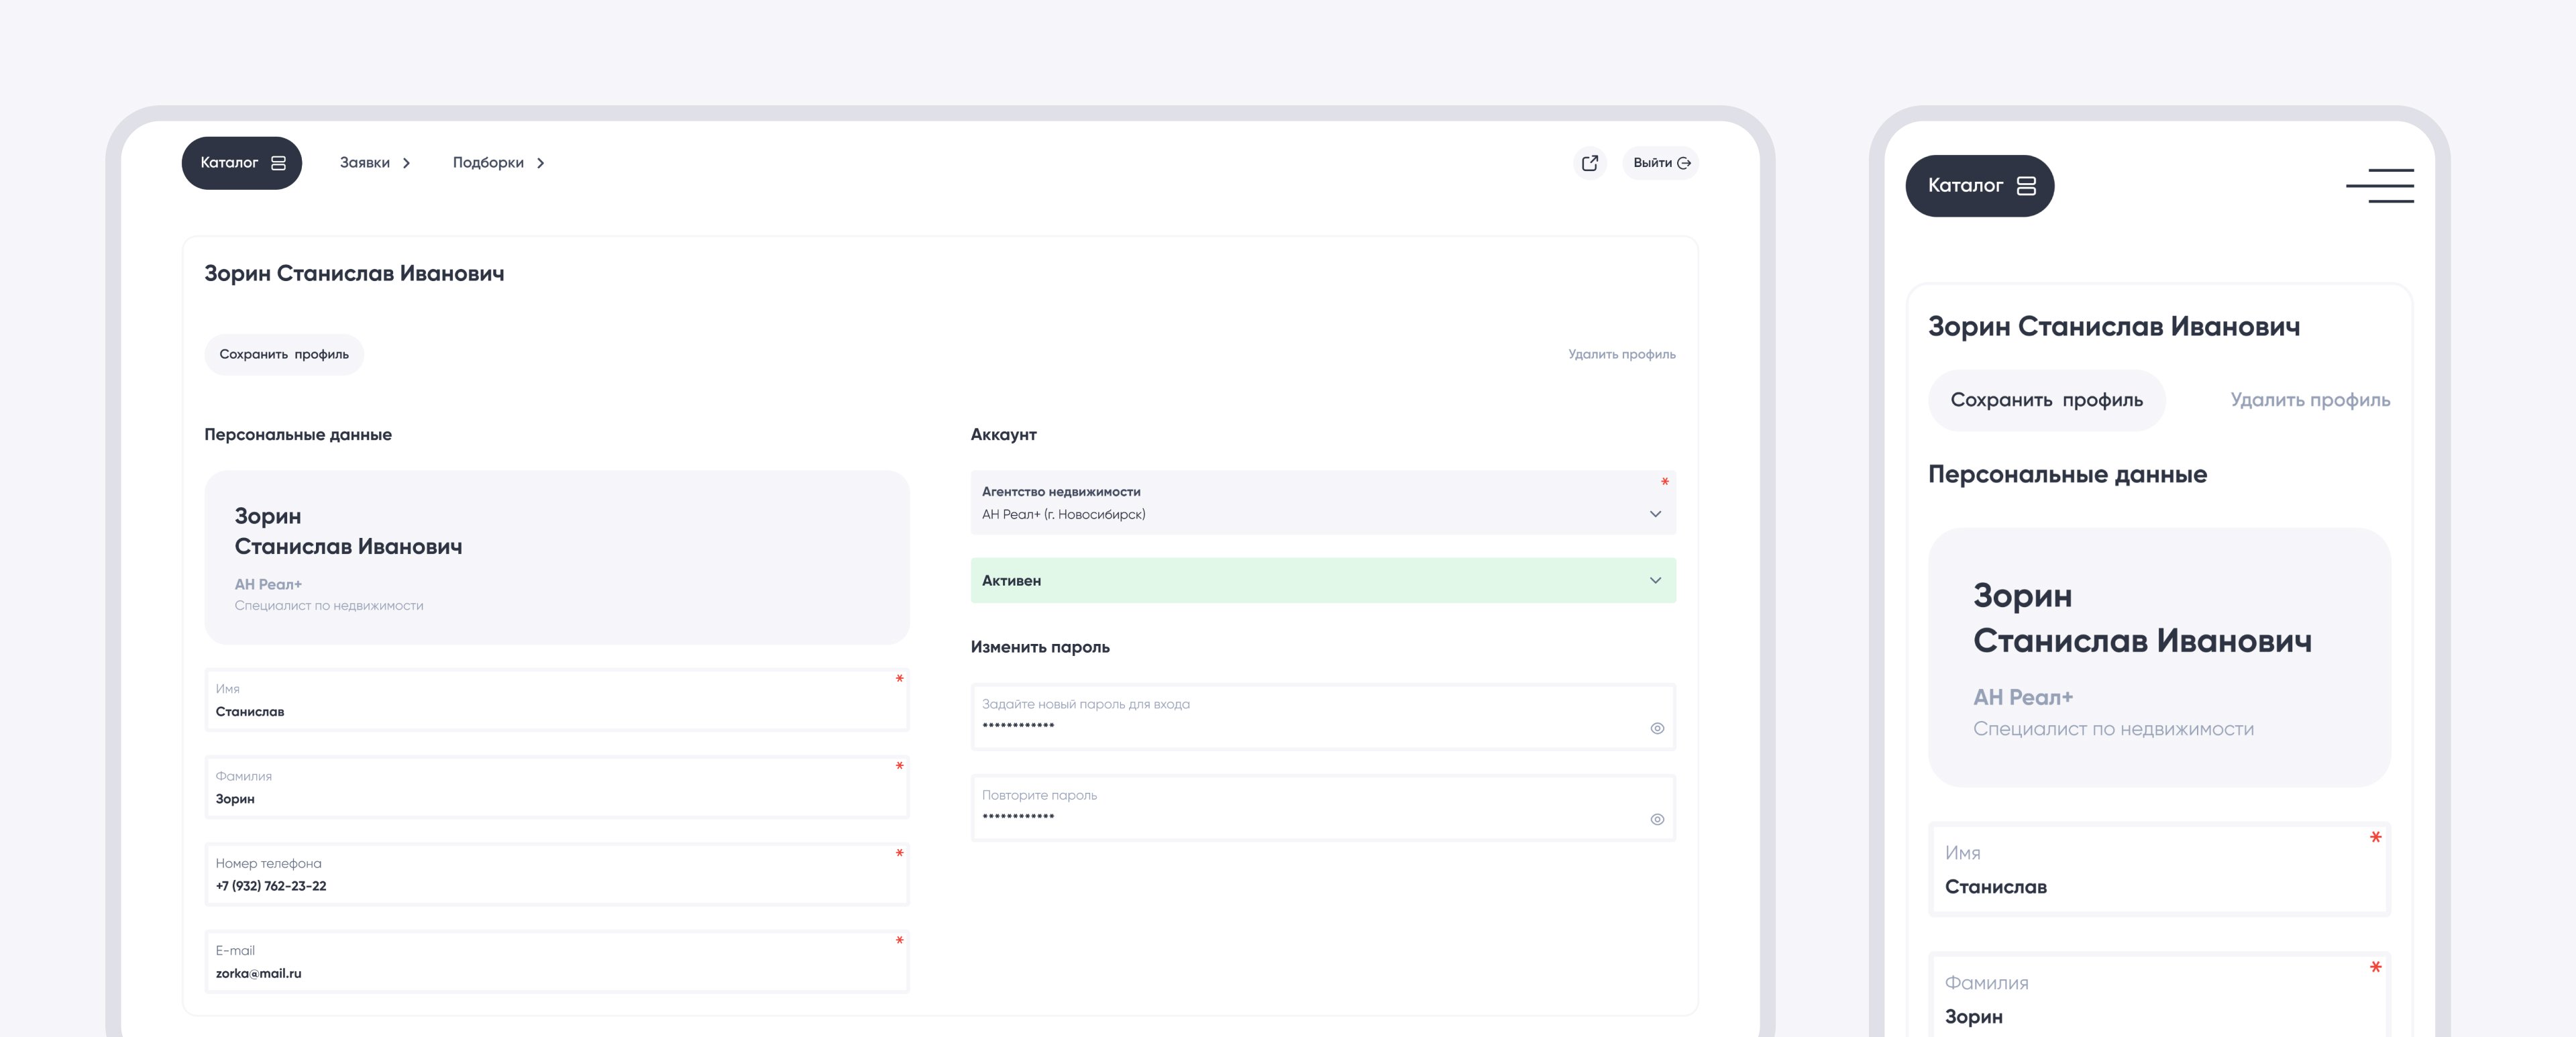Toggle visibility of repeated password field
Viewport: 2576px width, 1037px height.
coord(1656,819)
